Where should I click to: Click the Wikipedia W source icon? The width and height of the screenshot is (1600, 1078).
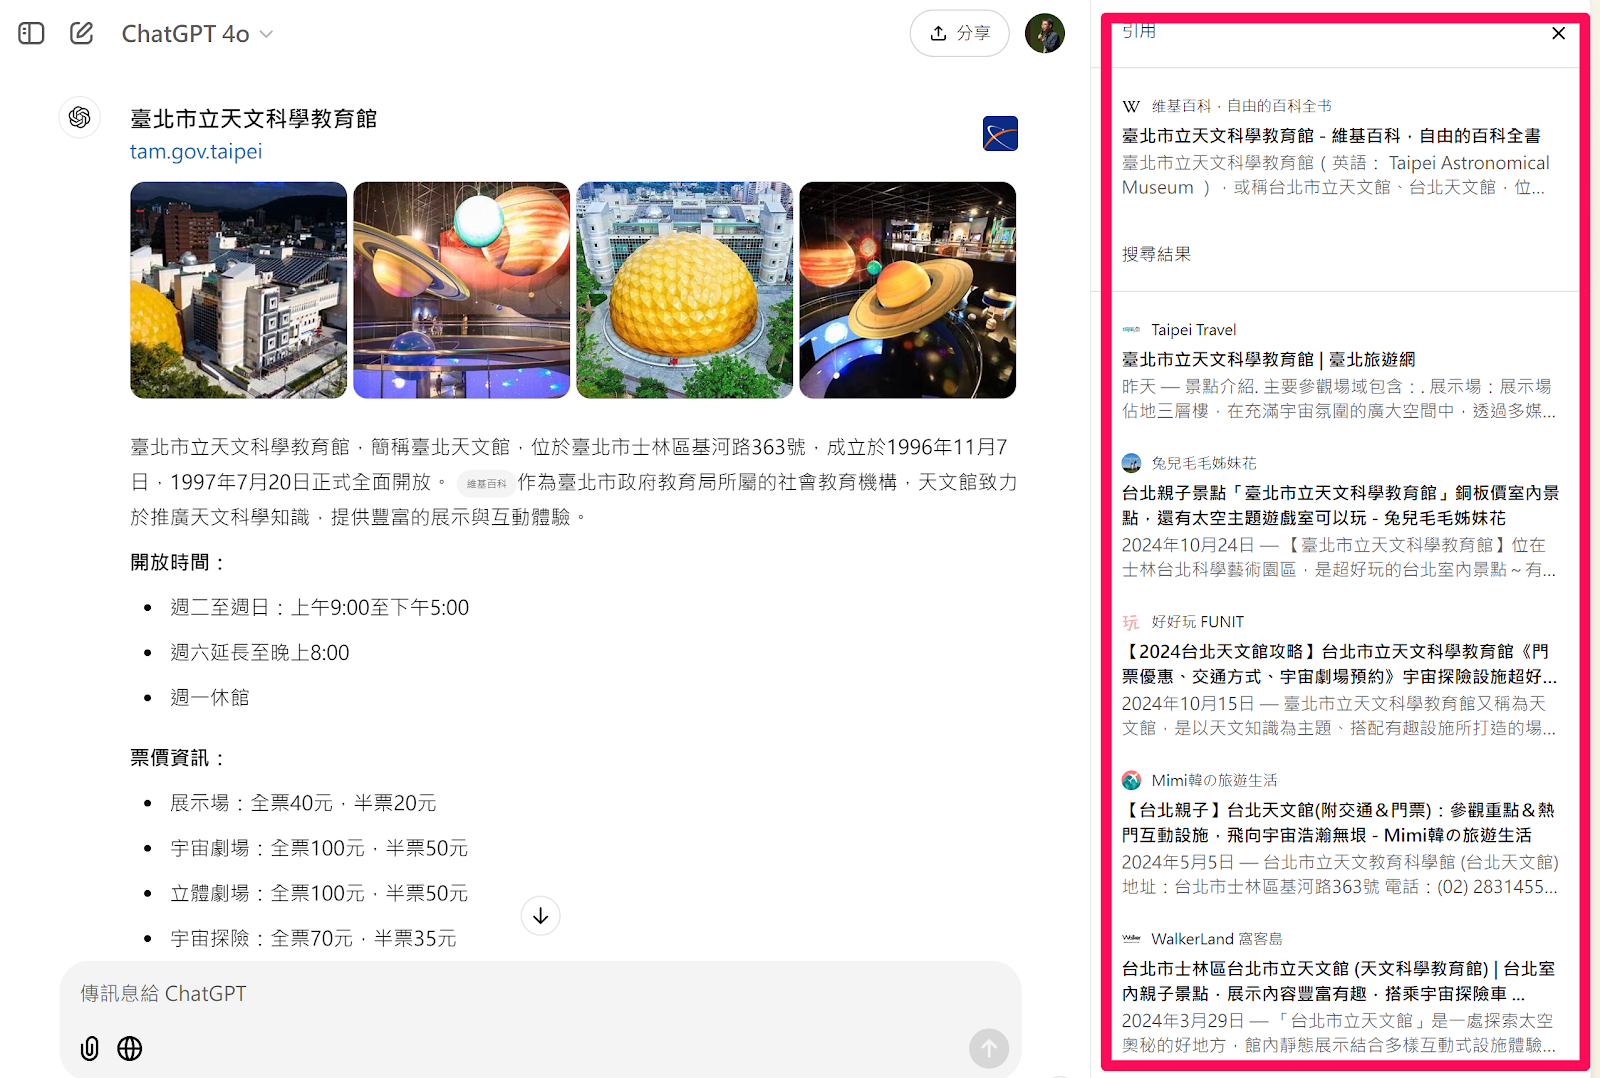(x=1131, y=106)
